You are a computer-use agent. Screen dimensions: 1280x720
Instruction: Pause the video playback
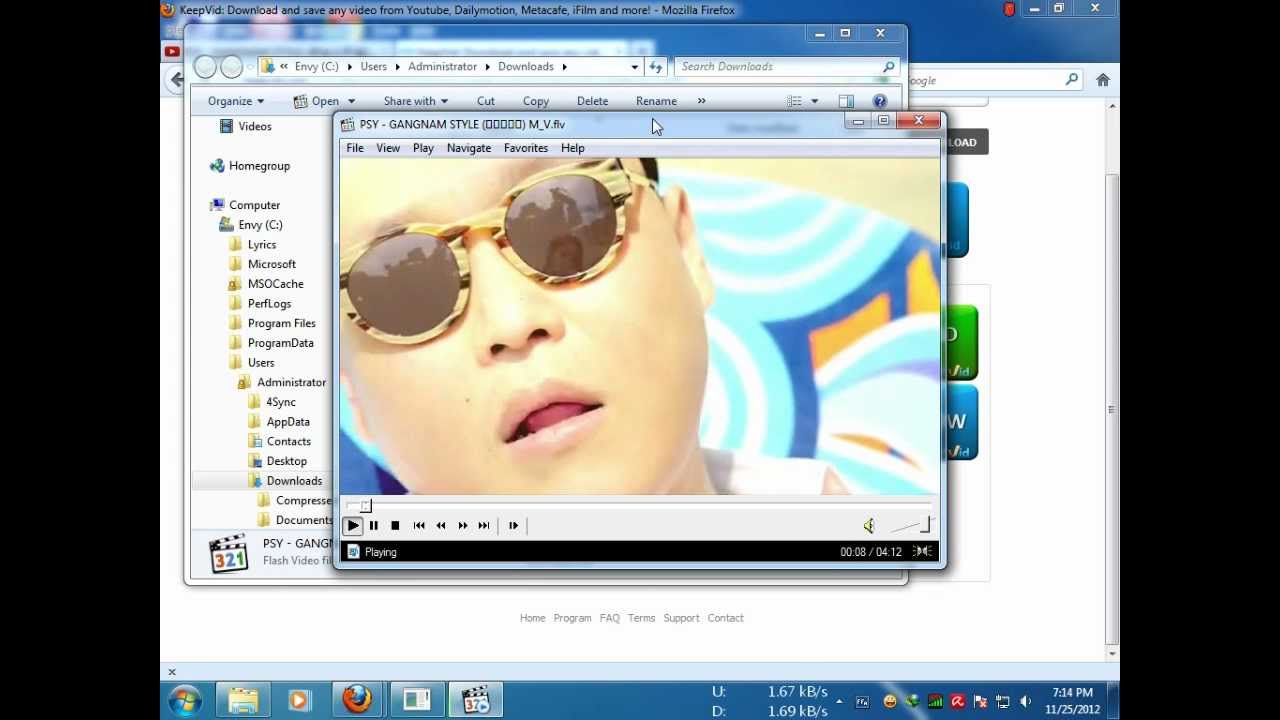(x=373, y=525)
